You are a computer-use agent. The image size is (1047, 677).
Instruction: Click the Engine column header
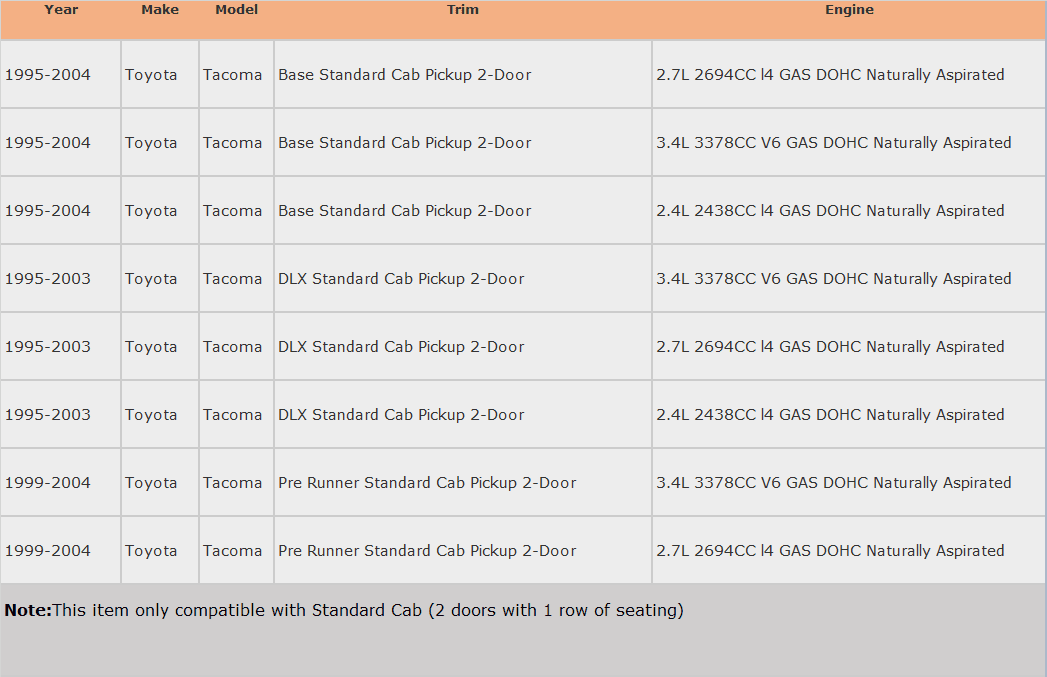849,10
